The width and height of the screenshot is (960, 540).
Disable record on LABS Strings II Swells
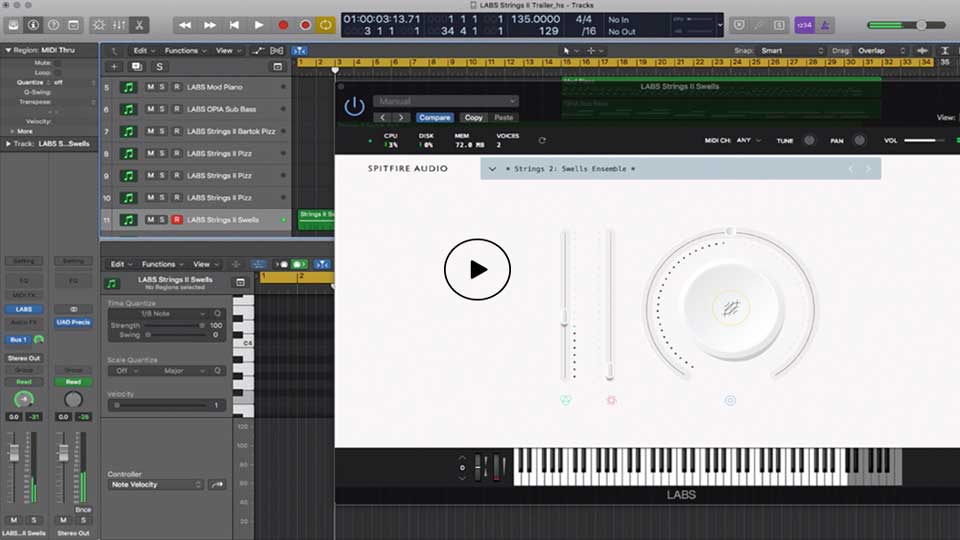(x=177, y=219)
